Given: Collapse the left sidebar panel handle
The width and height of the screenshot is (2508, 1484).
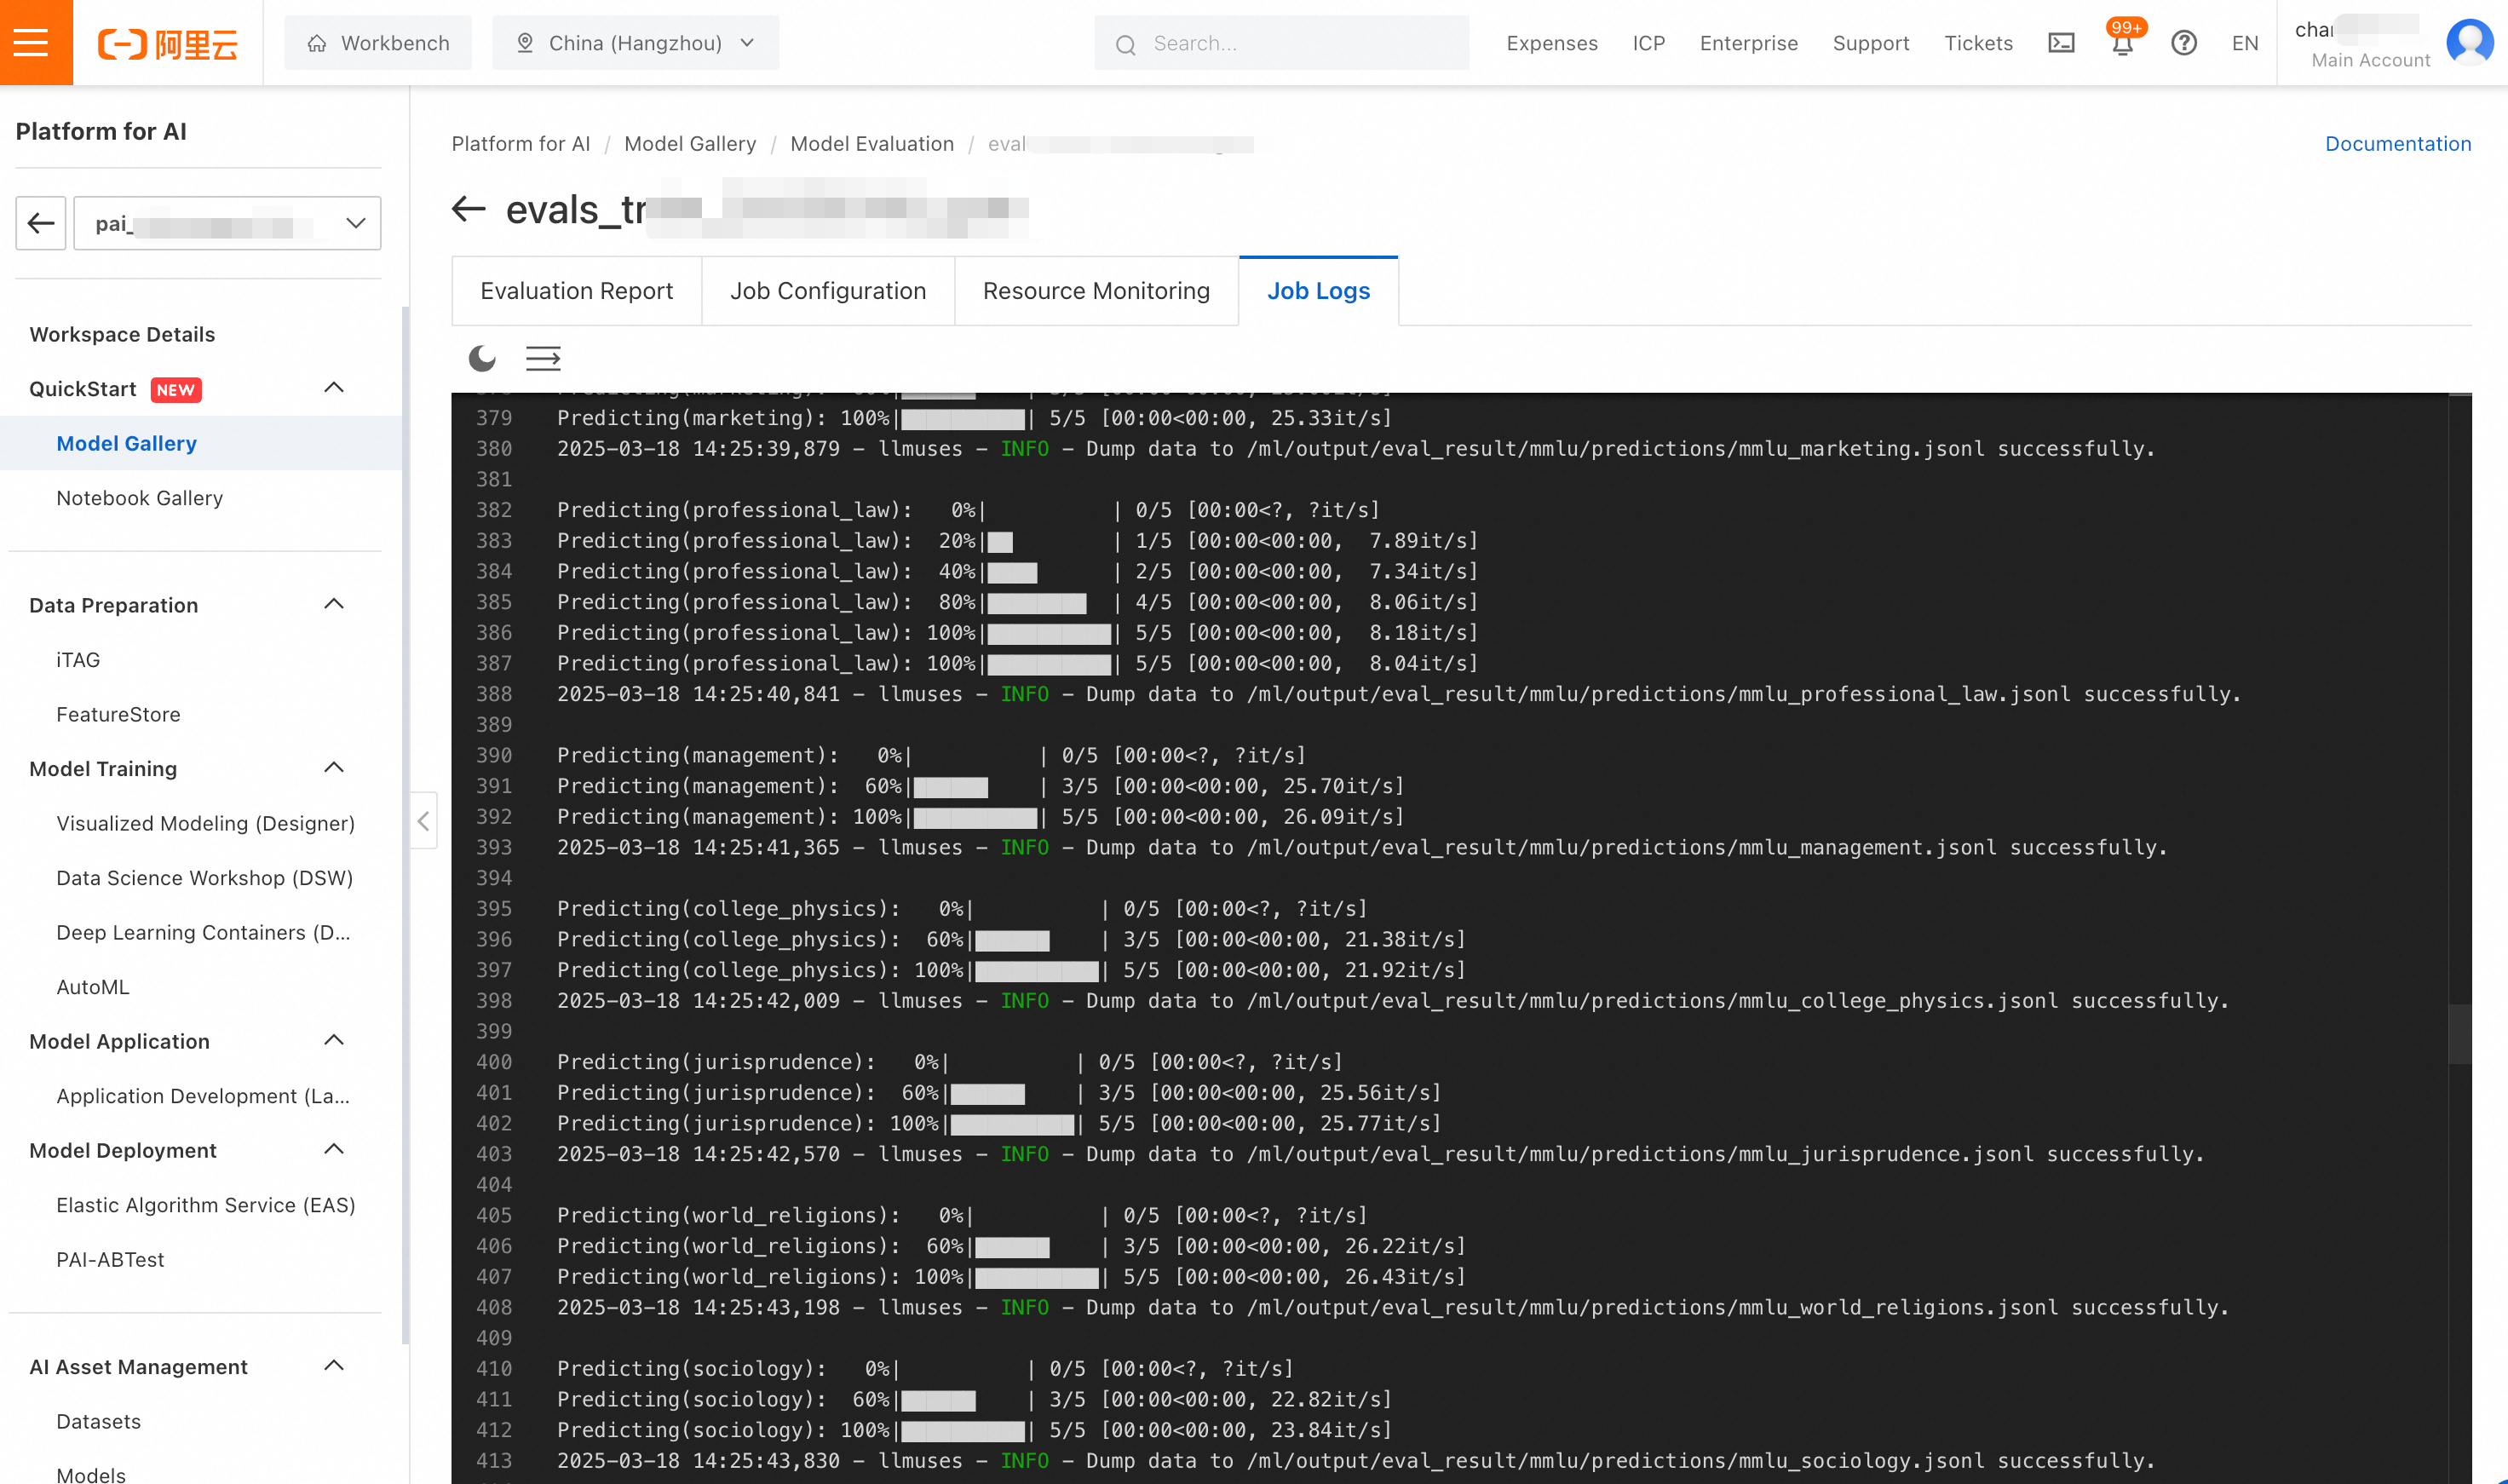Looking at the screenshot, I should [423, 821].
